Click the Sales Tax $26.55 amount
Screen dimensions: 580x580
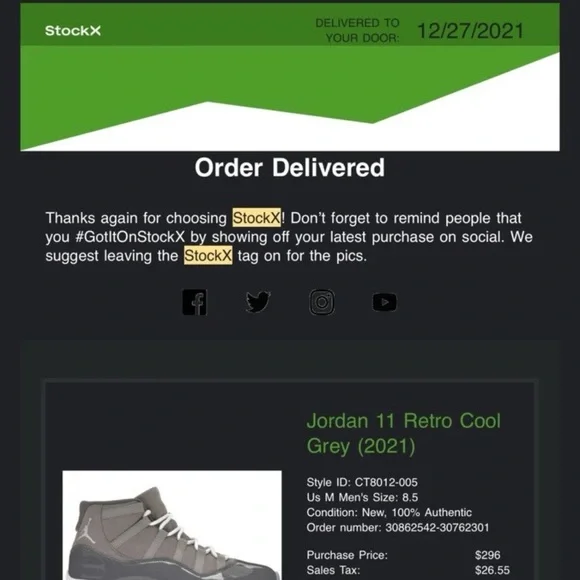[x=492, y=570]
